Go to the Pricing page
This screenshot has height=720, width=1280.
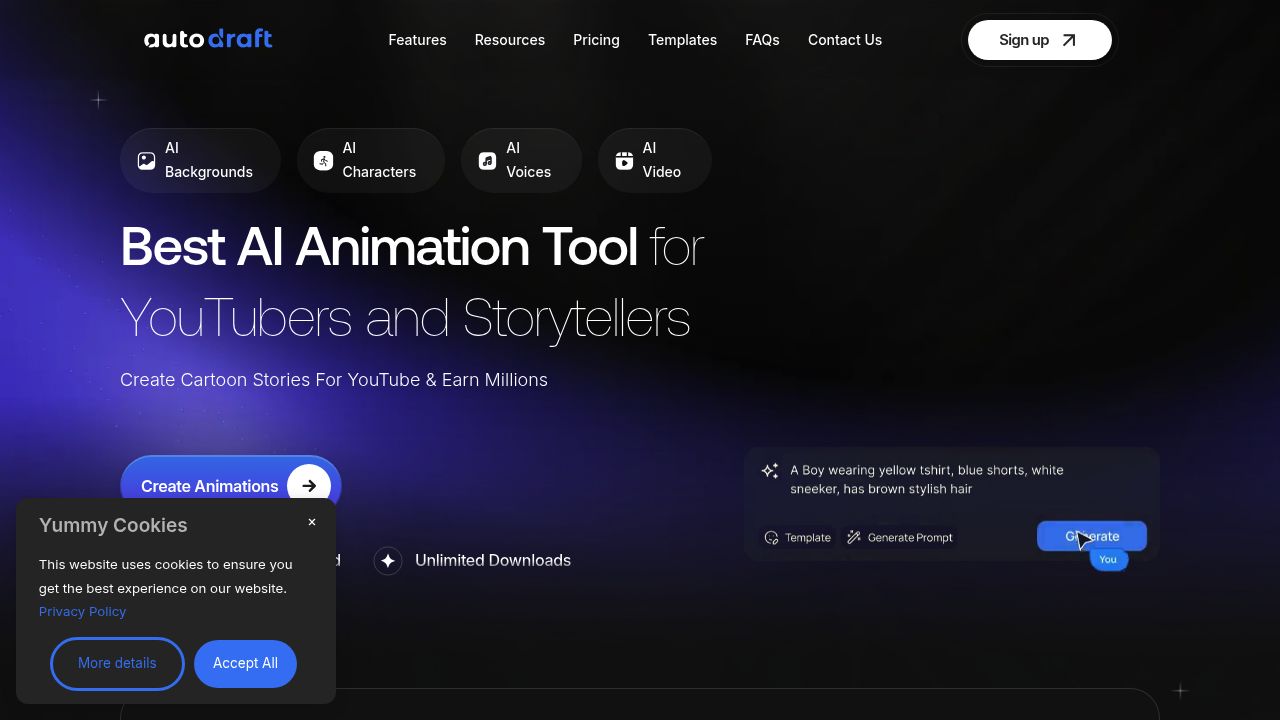[x=596, y=40]
